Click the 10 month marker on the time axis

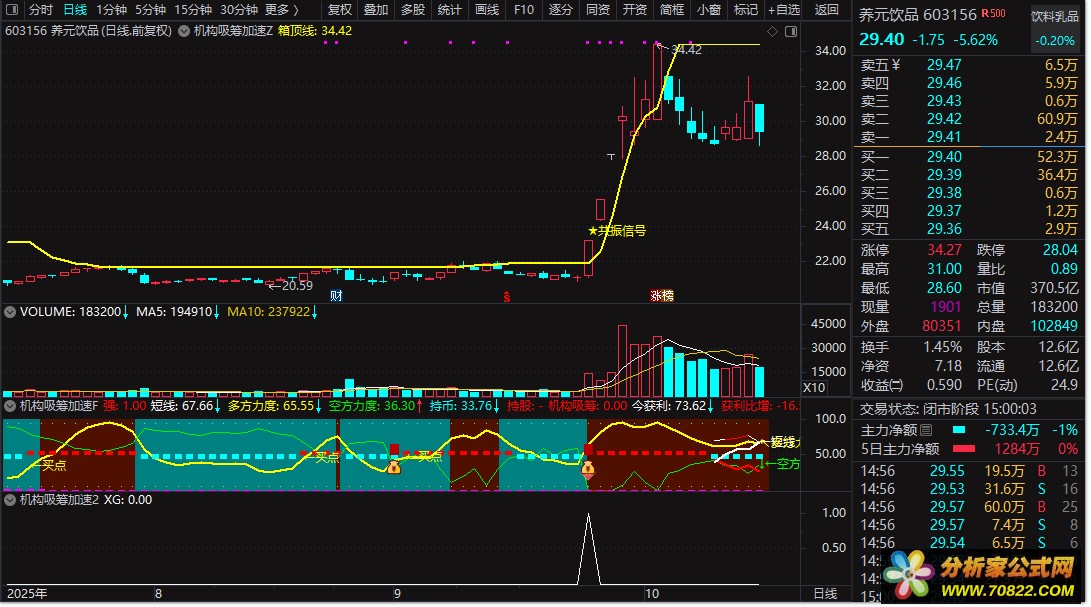point(651,594)
